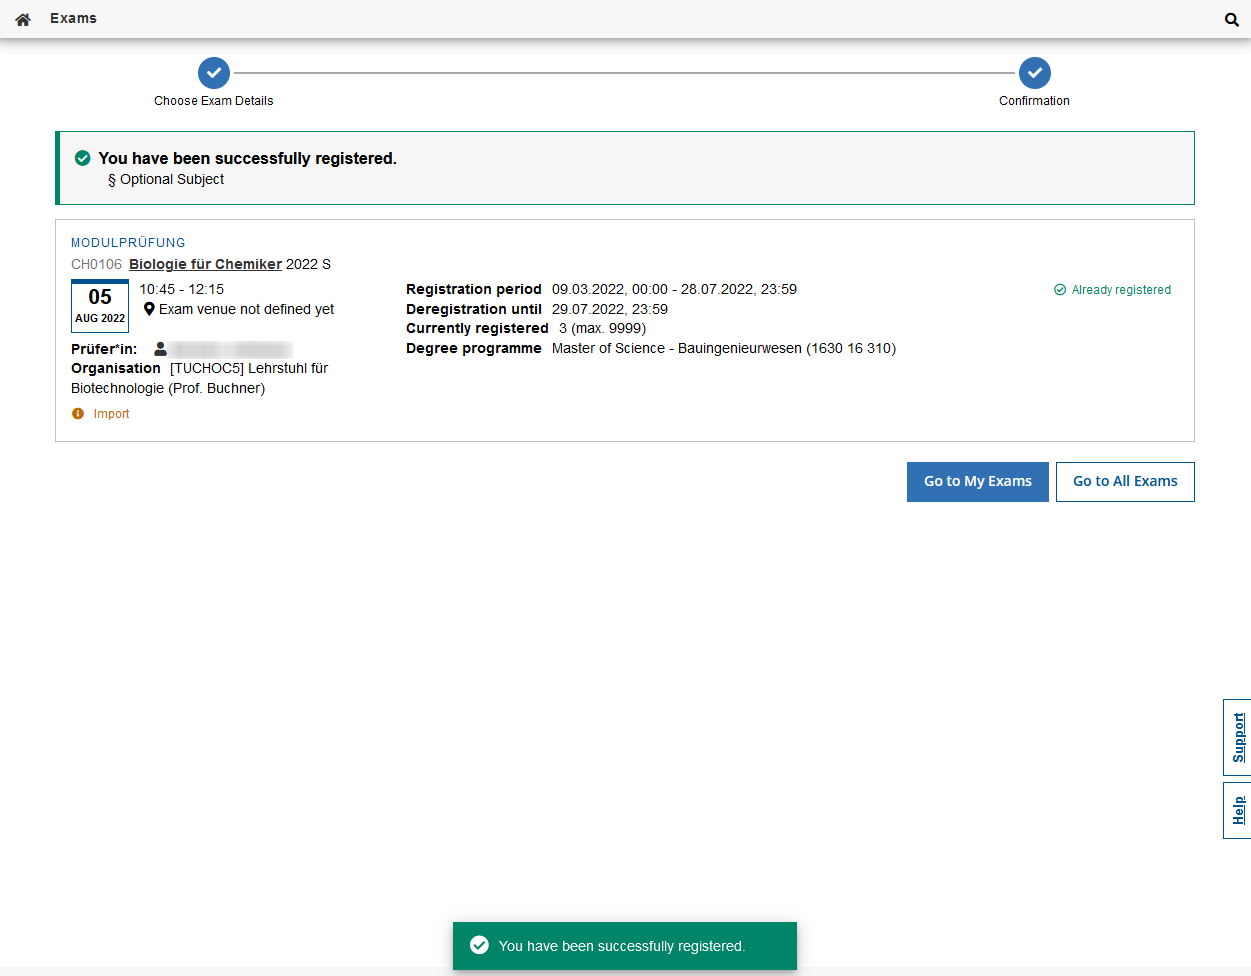Click the exam venue location pin icon
Viewport: 1251px width, 976px height.
click(x=149, y=309)
